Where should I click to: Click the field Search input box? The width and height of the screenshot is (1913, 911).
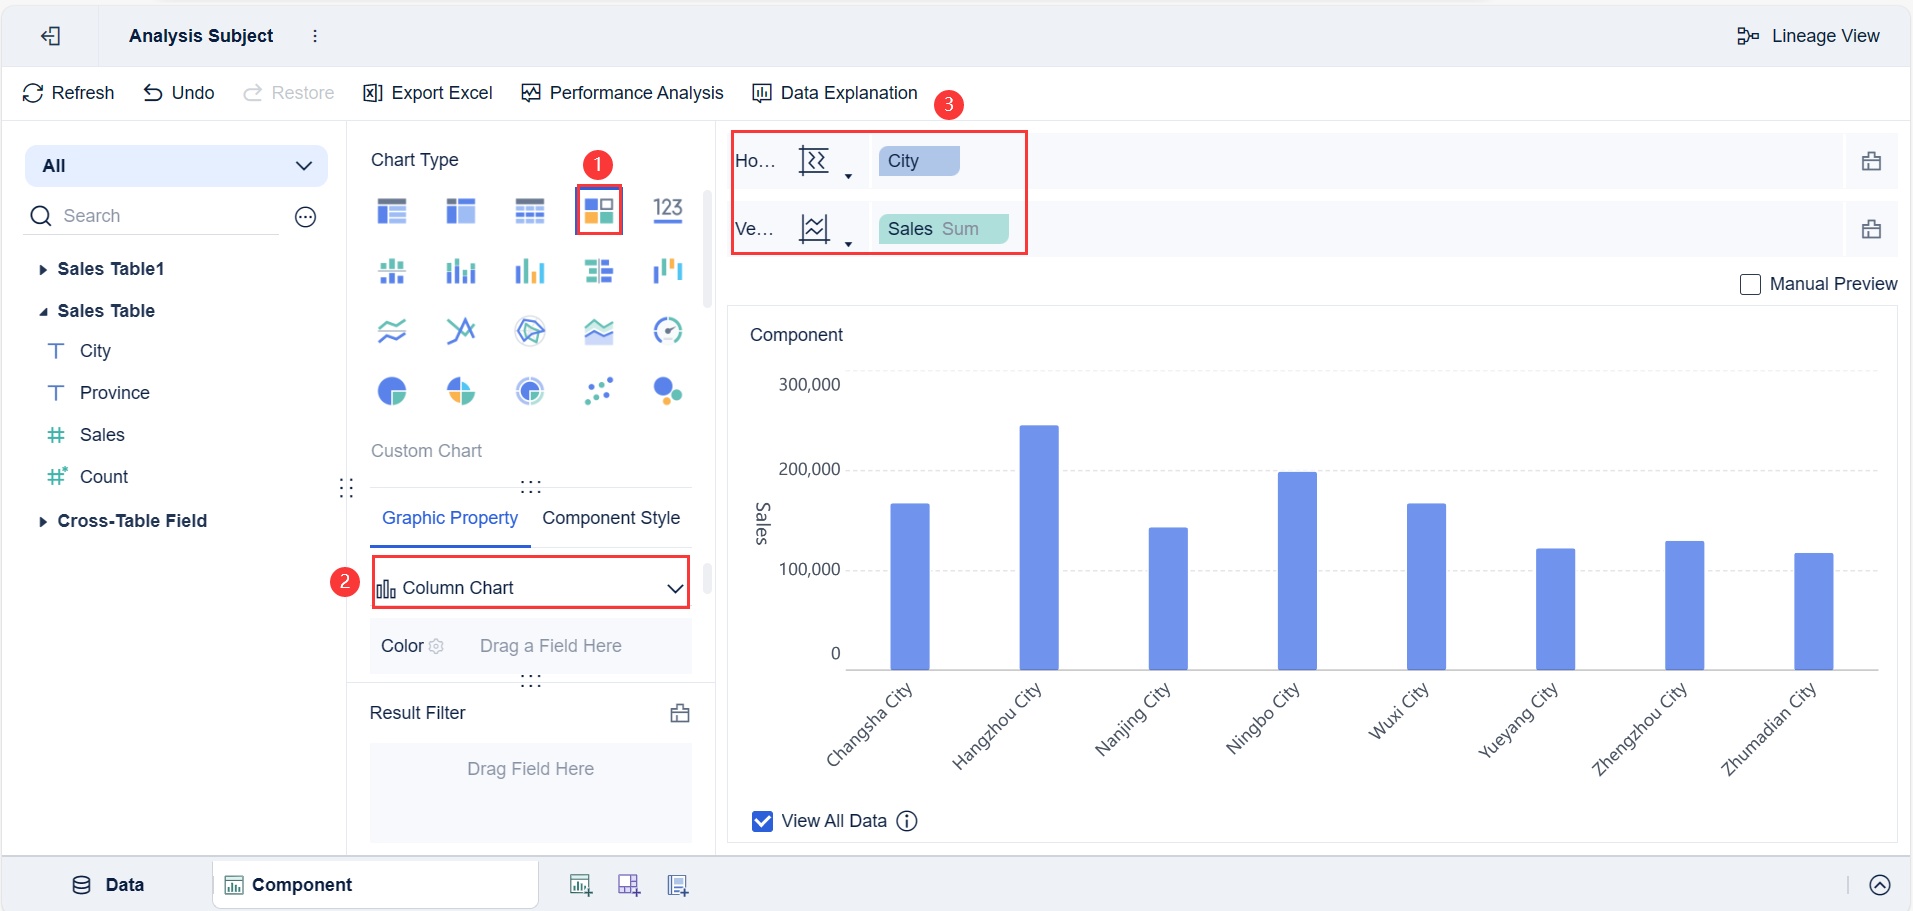click(165, 216)
